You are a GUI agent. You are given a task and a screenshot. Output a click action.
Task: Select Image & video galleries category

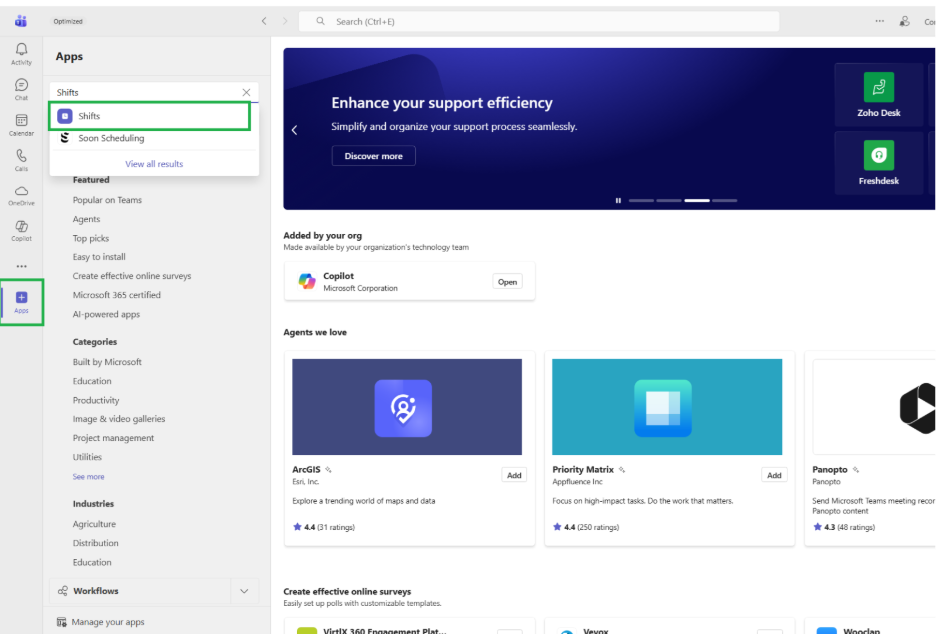pyautogui.click(x=119, y=419)
